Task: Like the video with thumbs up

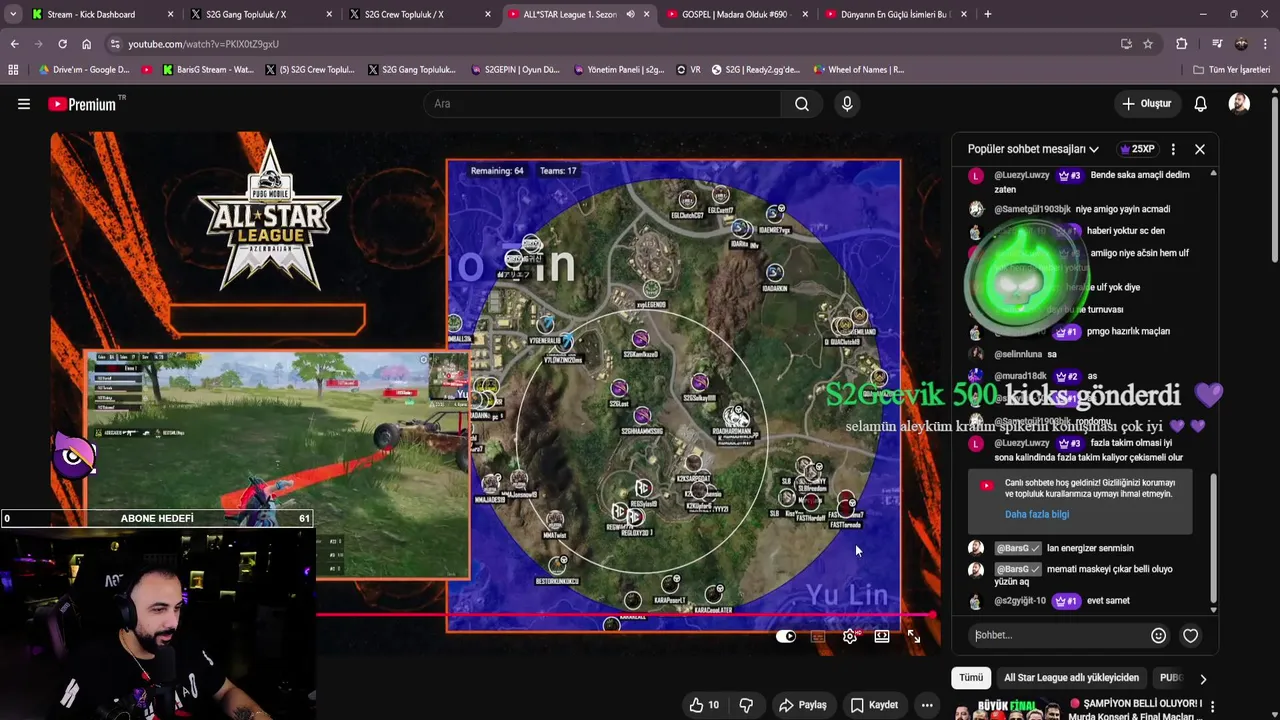Action: (703, 705)
